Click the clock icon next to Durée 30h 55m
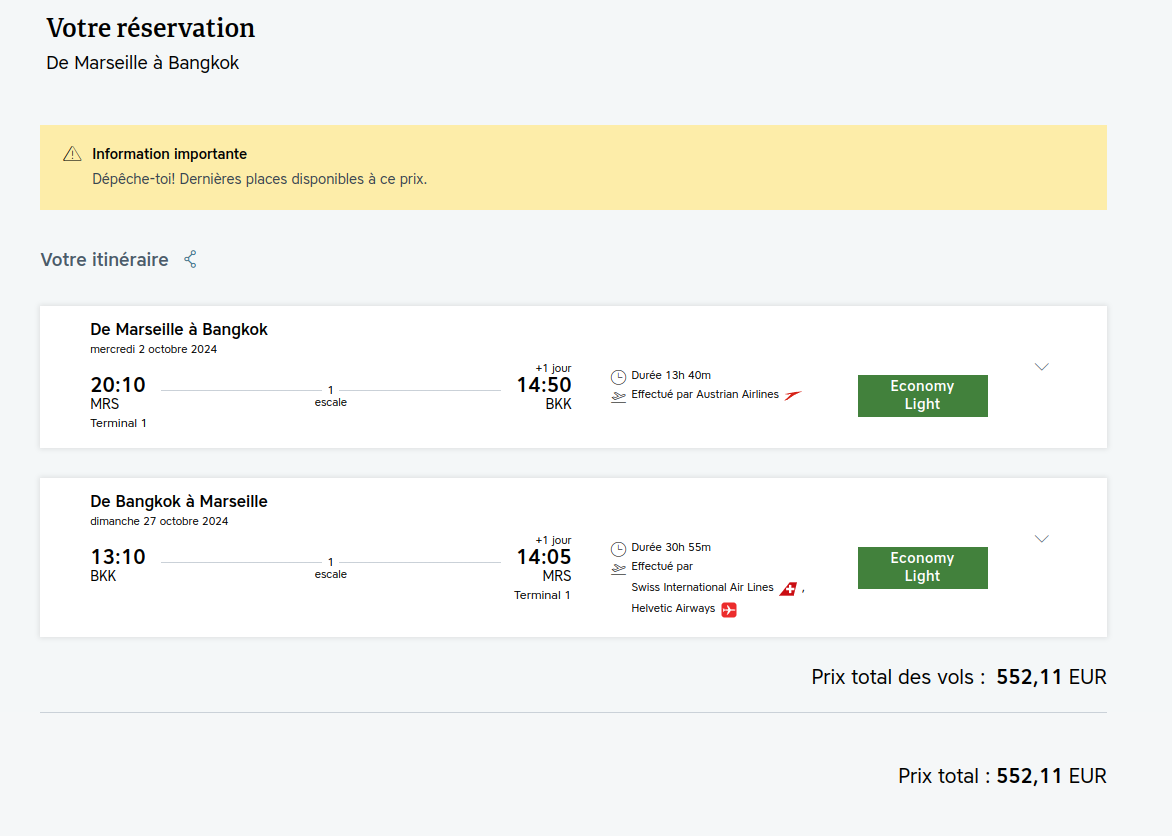The height and width of the screenshot is (836, 1172). pos(618,549)
